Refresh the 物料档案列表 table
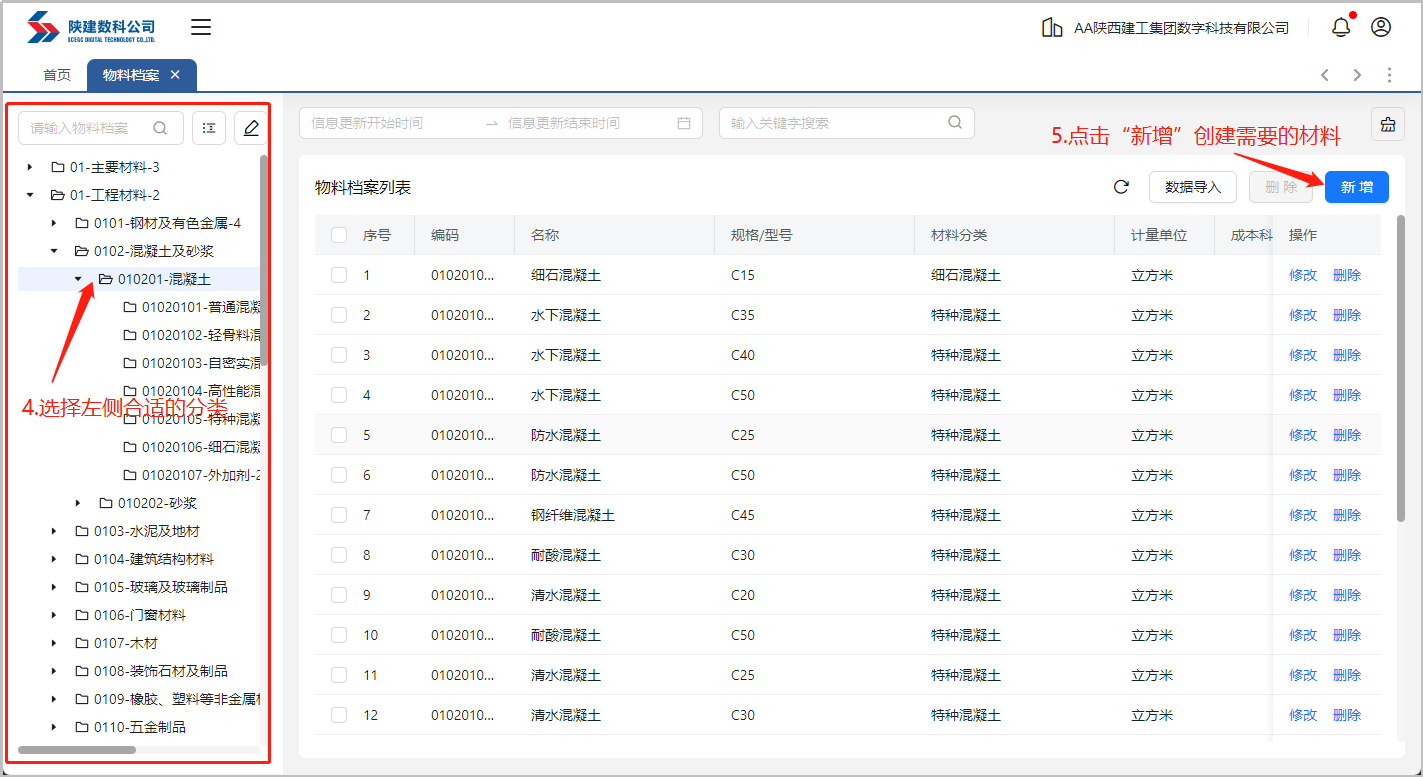The image size is (1423, 777). coord(1121,187)
